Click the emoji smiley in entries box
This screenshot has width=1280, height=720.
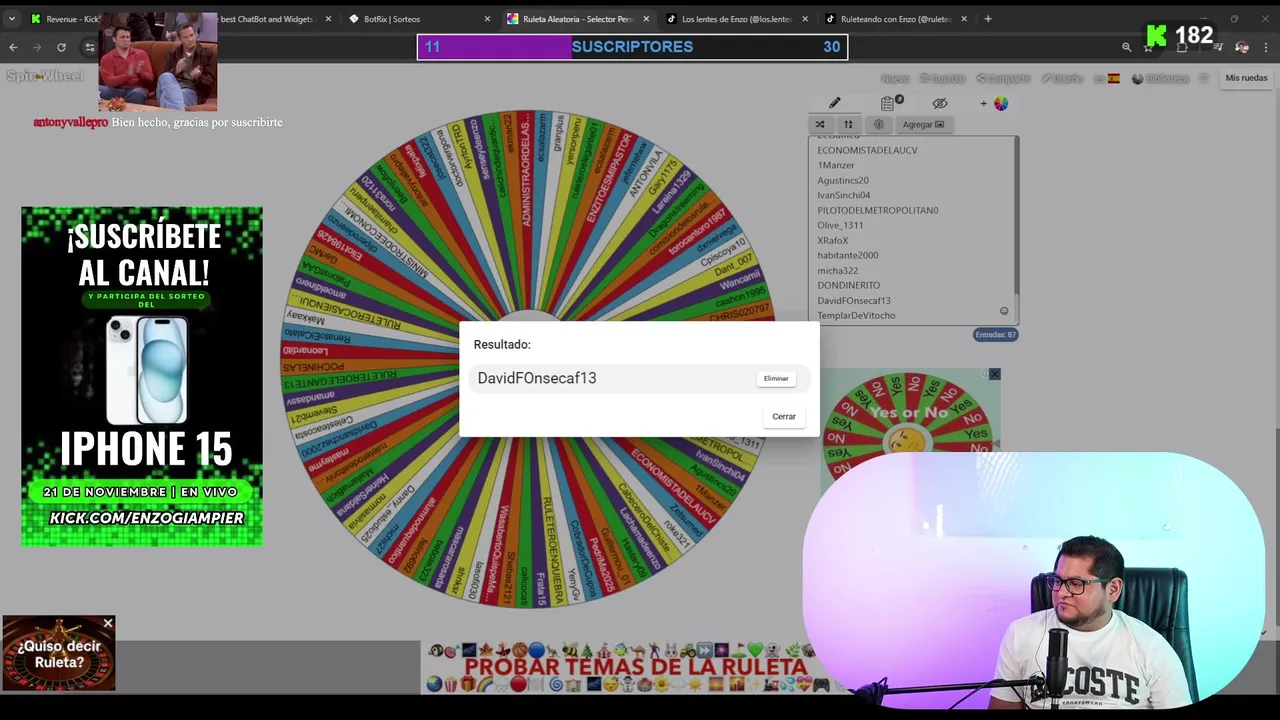pyautogui.click(x=1004, y=311)
